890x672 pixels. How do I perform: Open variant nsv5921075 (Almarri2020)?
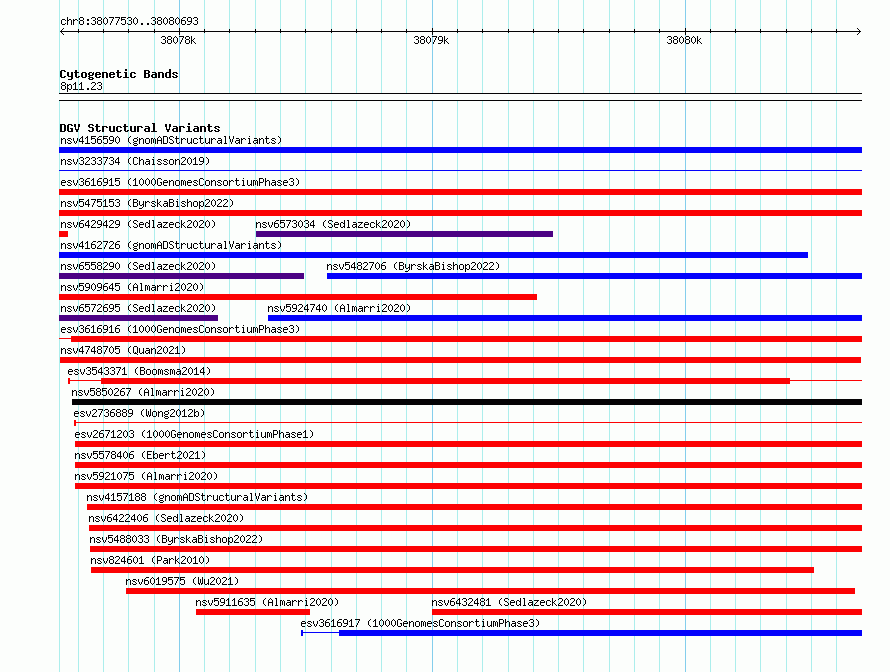(146, 476)
